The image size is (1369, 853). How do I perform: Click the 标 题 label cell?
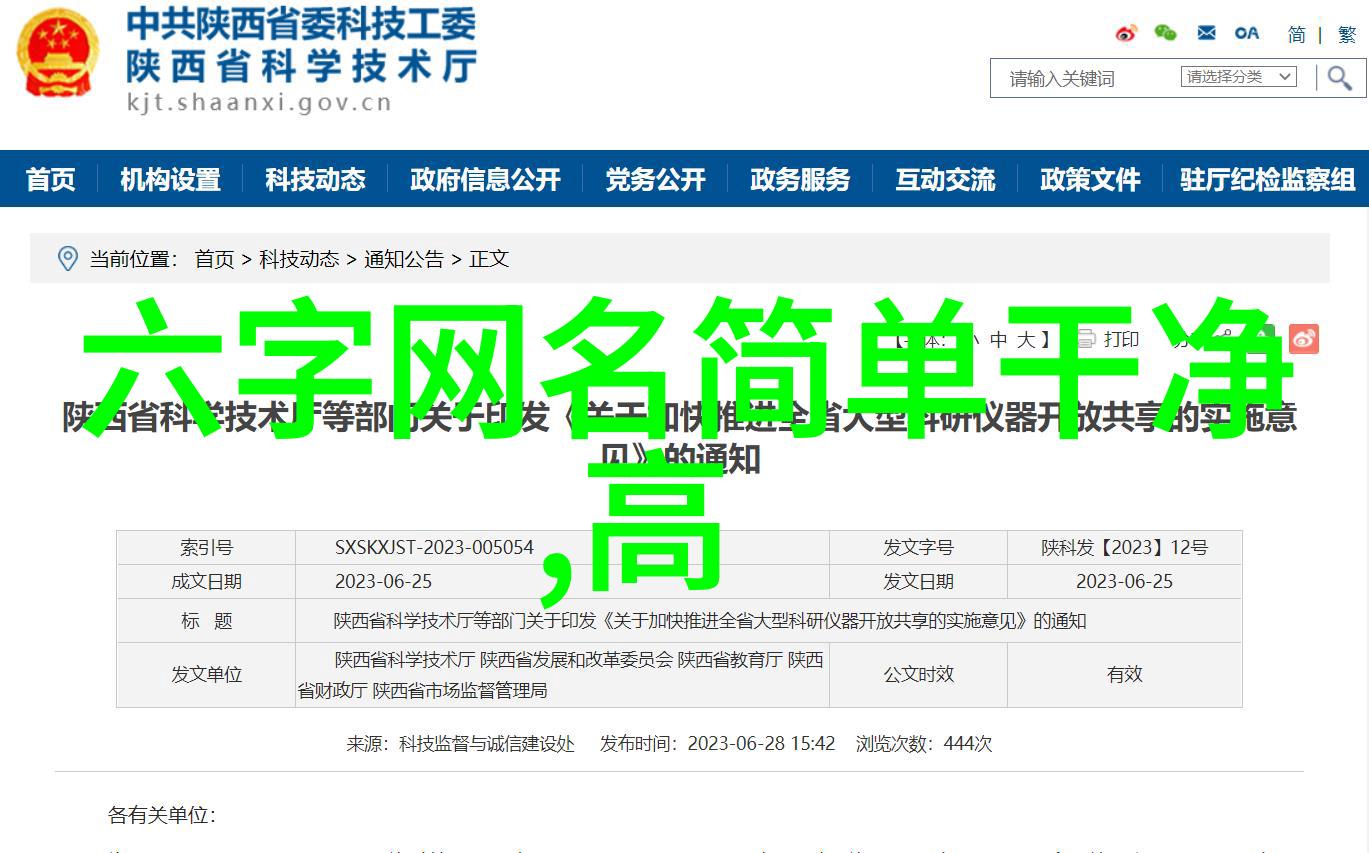point(206,621)
